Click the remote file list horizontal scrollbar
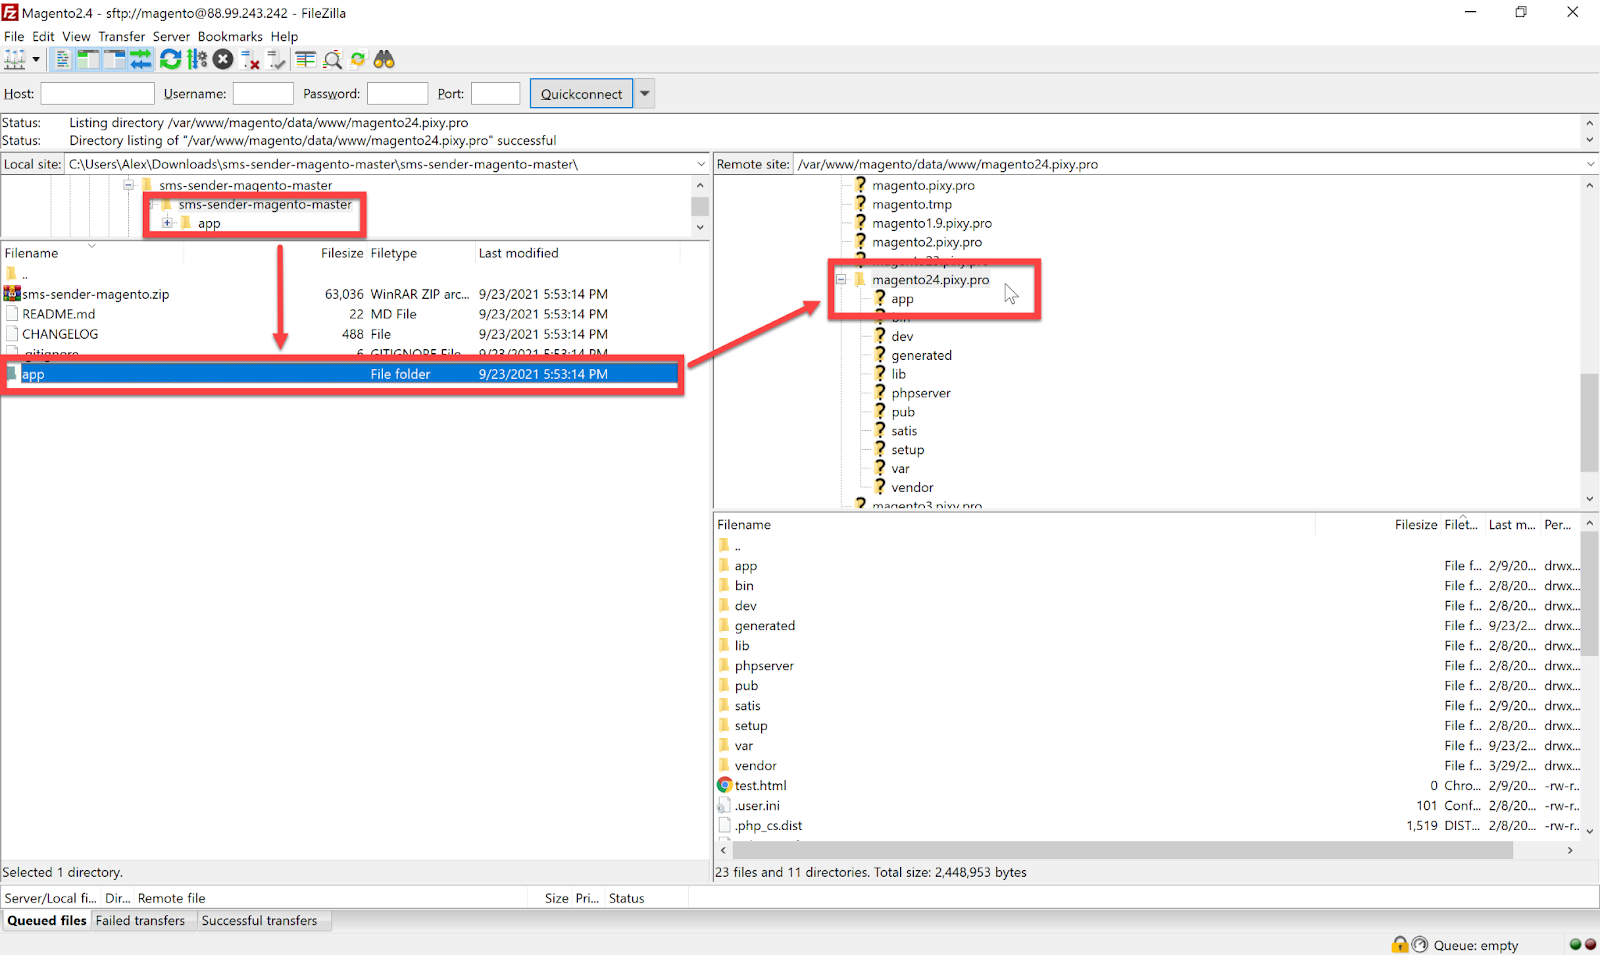This screenshot has height=955, width=1600. click(x=1123, y=850)
